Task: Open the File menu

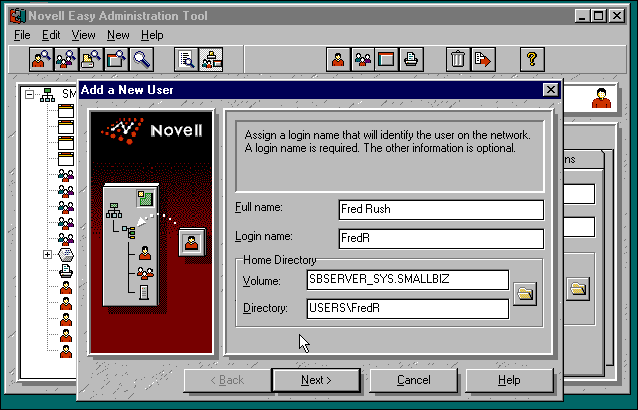Action: click(22, 35)
